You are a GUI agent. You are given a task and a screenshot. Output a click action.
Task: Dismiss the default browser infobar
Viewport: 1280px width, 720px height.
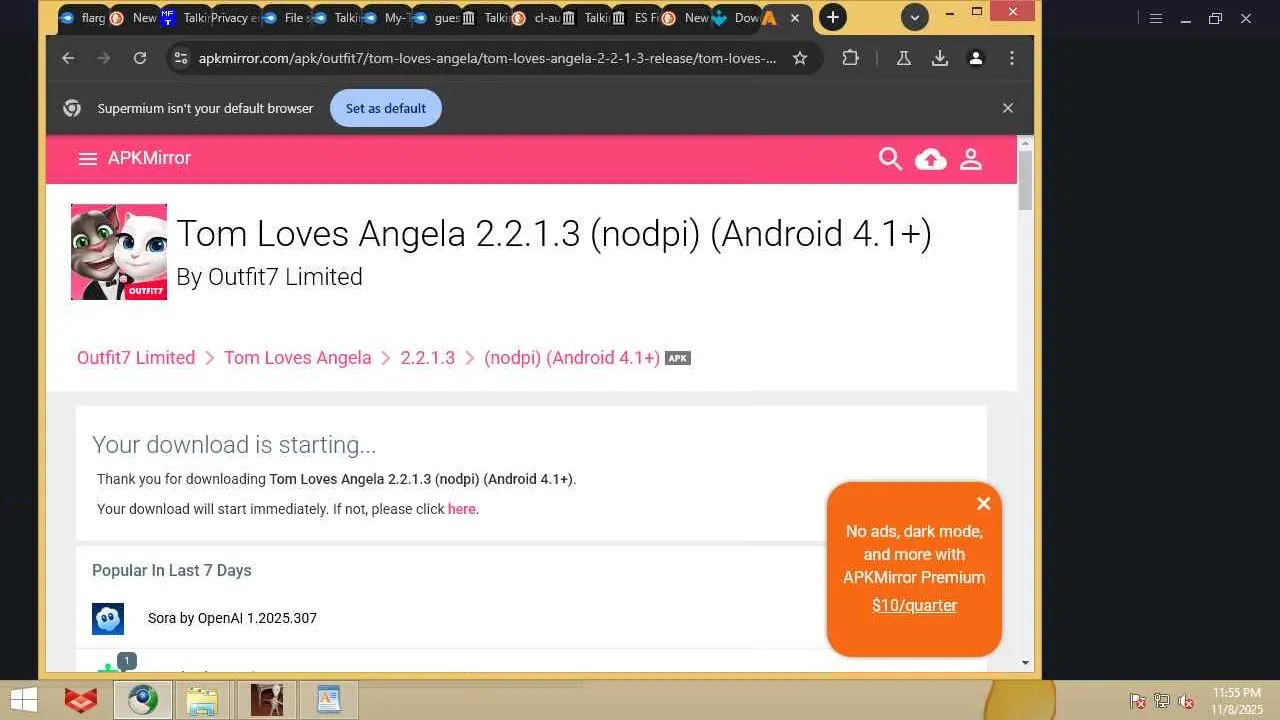coord(1008,108)
